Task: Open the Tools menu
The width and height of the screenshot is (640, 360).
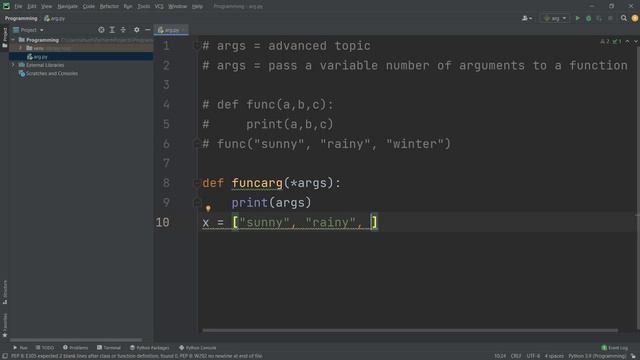Action: pos(143,7)
